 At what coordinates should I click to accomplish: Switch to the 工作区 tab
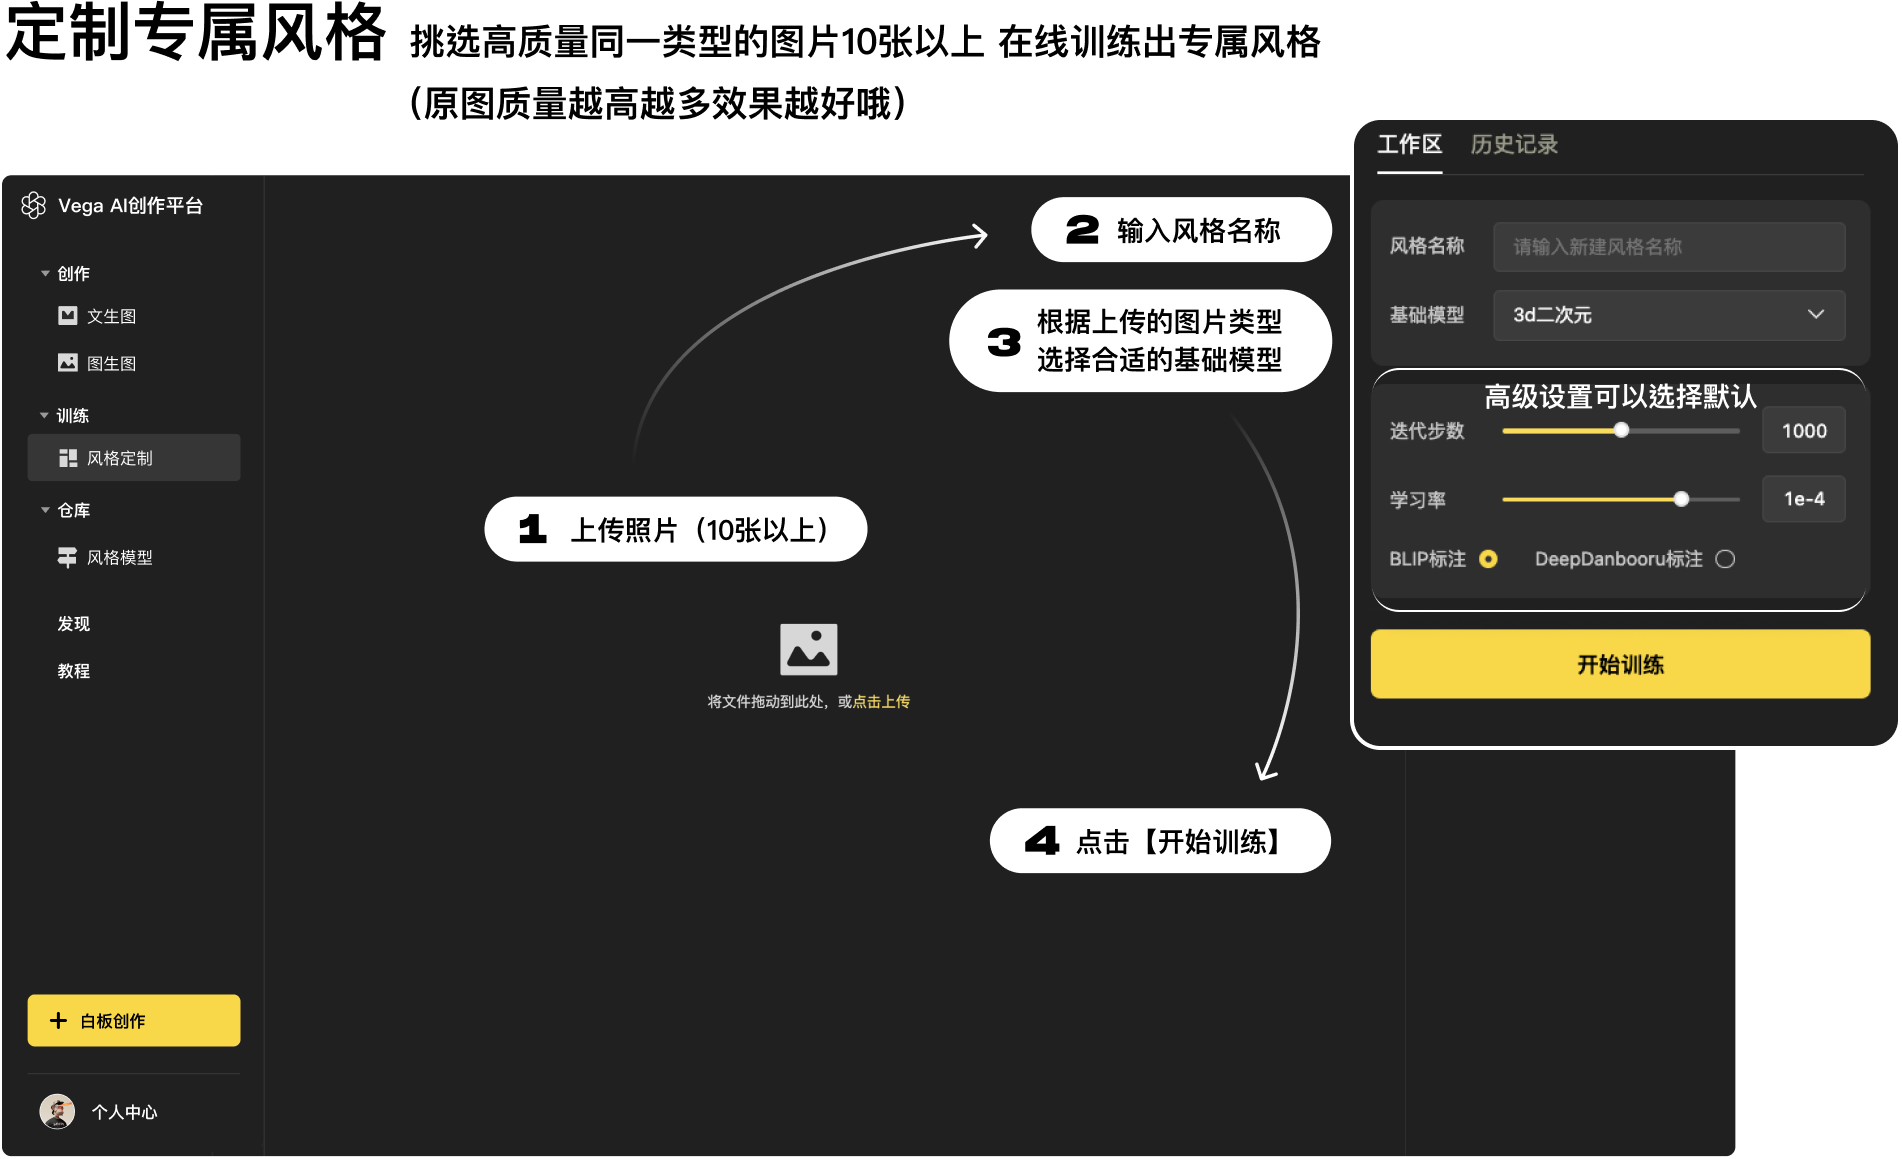click(1409, 145)
